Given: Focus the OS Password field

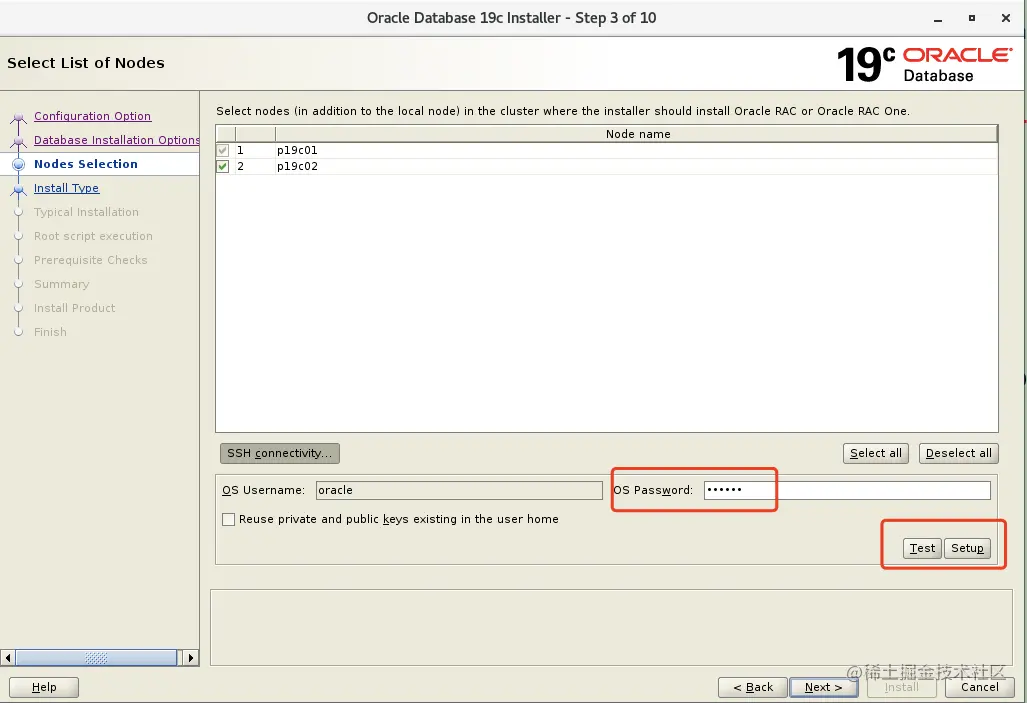Looking at the screenshot, I should click(x=847, y=490).
